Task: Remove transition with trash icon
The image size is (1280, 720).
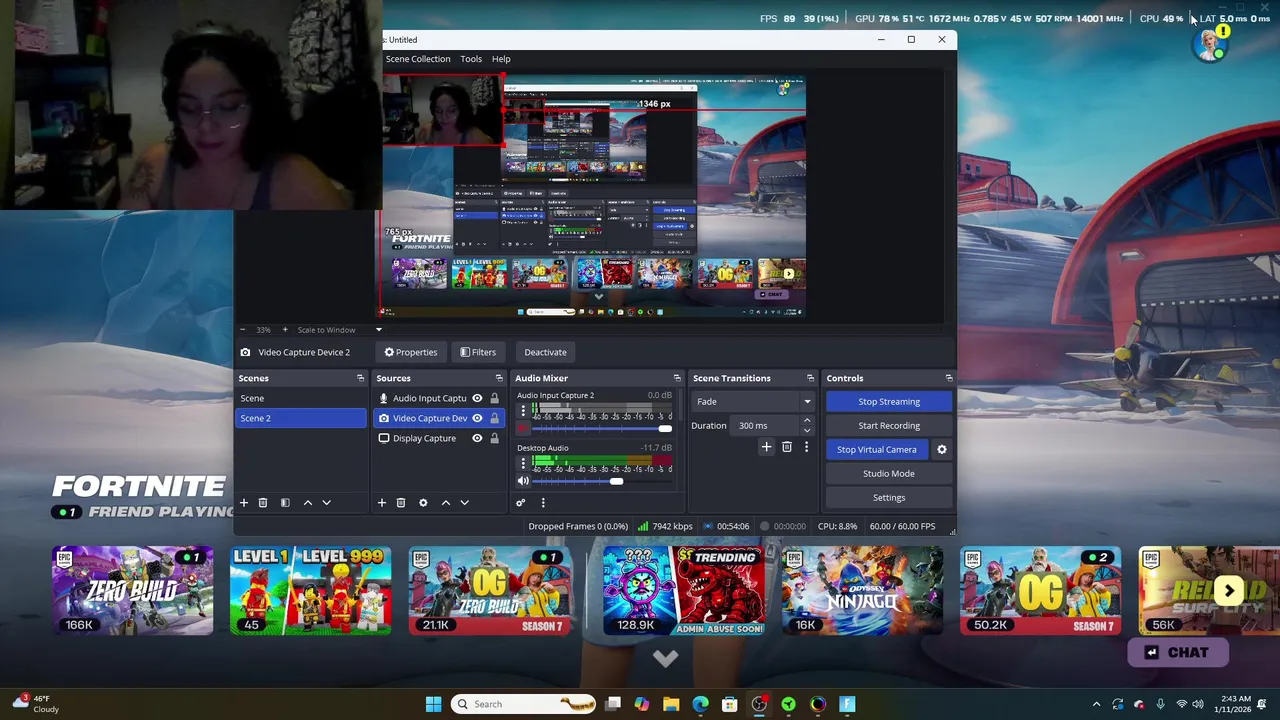Action: point(787,447)
